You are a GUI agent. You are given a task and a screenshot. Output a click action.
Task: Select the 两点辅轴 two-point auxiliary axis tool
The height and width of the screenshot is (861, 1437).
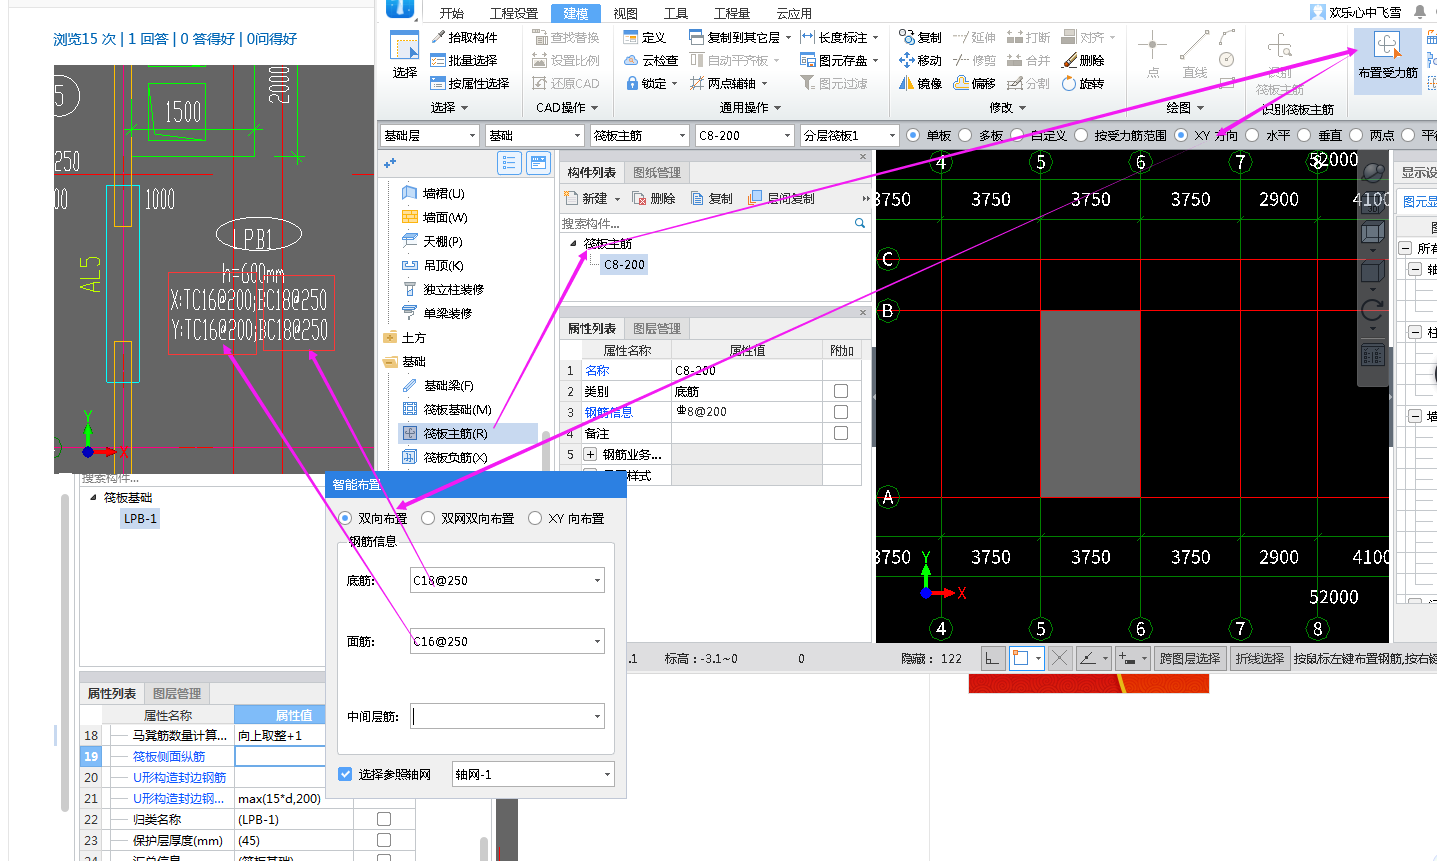tap(728, 83)
